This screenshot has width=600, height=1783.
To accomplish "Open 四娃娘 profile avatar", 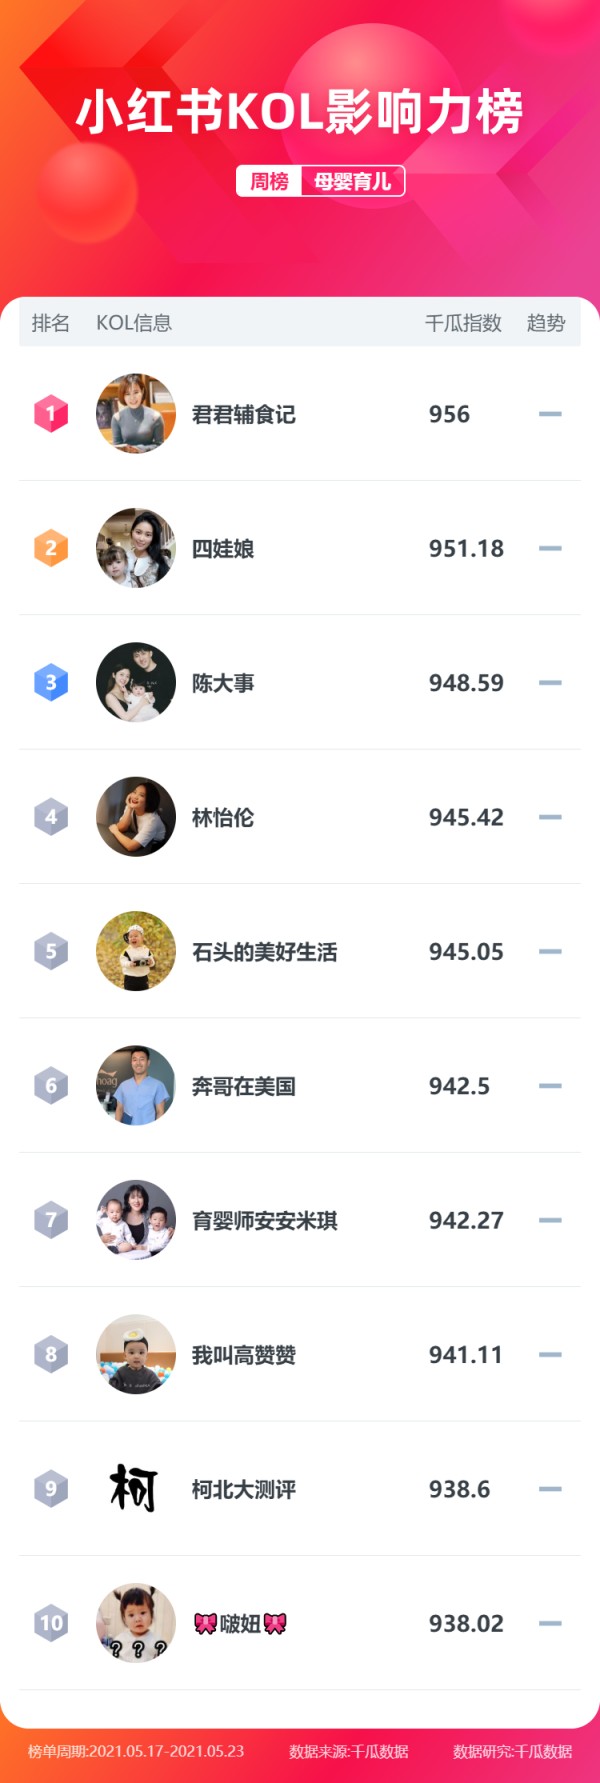I will click(136, 548).
